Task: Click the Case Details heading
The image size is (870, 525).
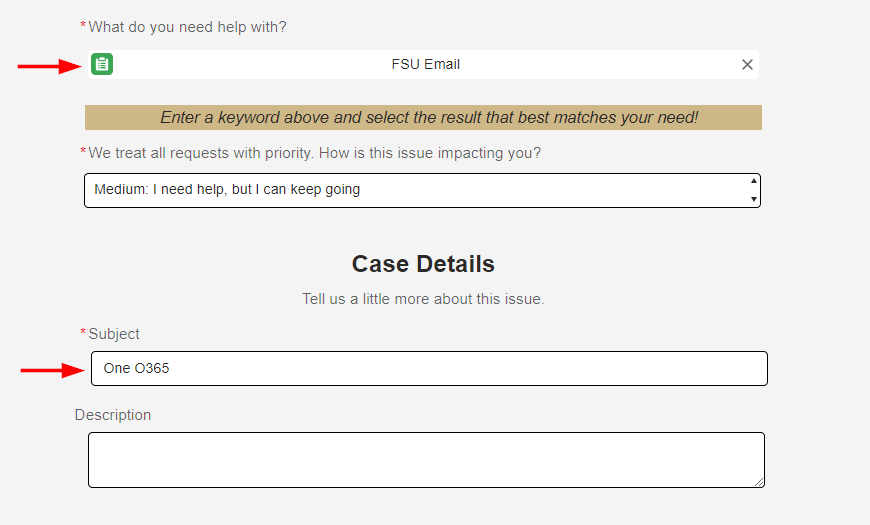Action: (423, 264)
